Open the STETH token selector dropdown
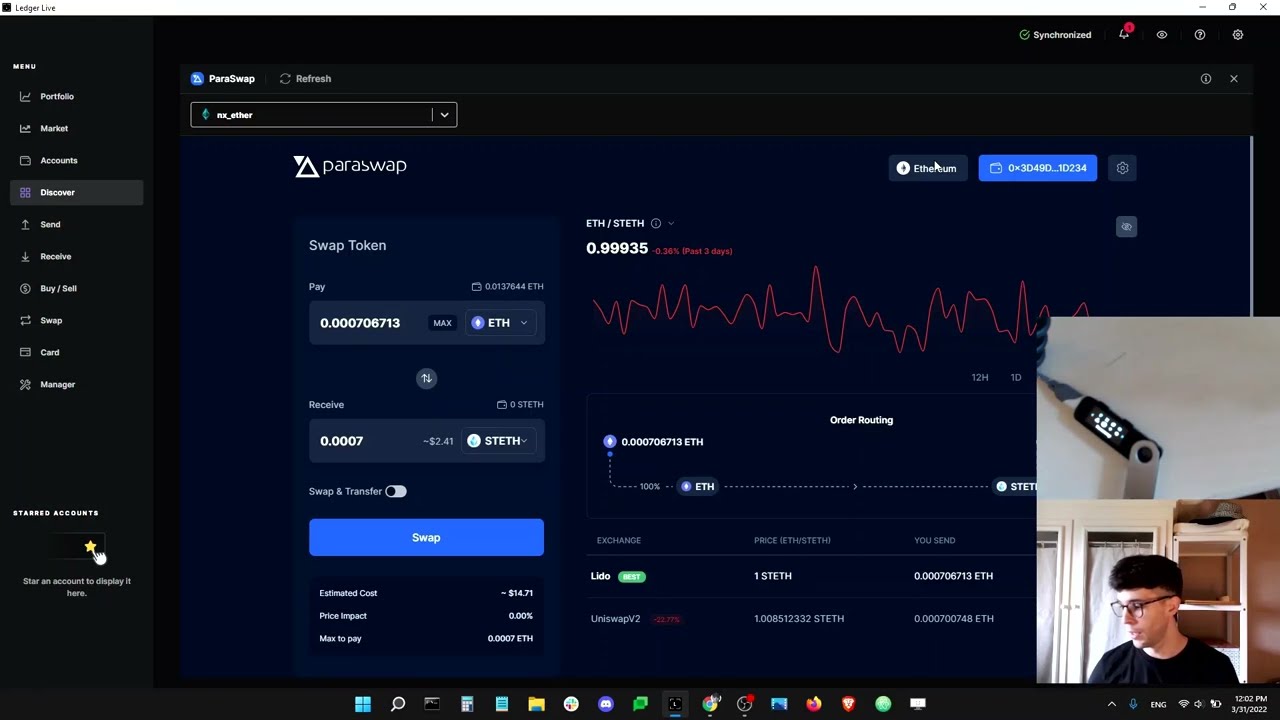 [497, 440]
